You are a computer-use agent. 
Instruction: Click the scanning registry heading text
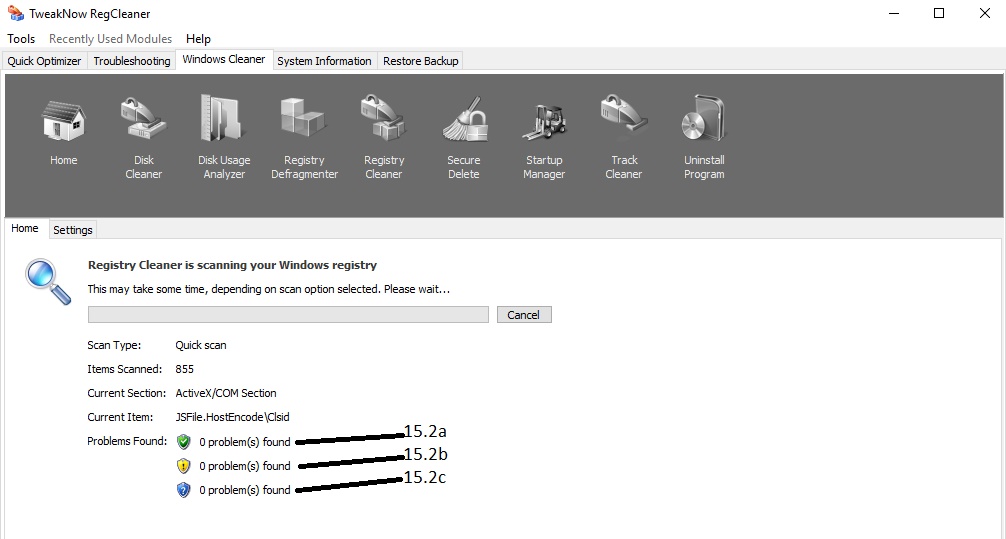click(232, 265)
